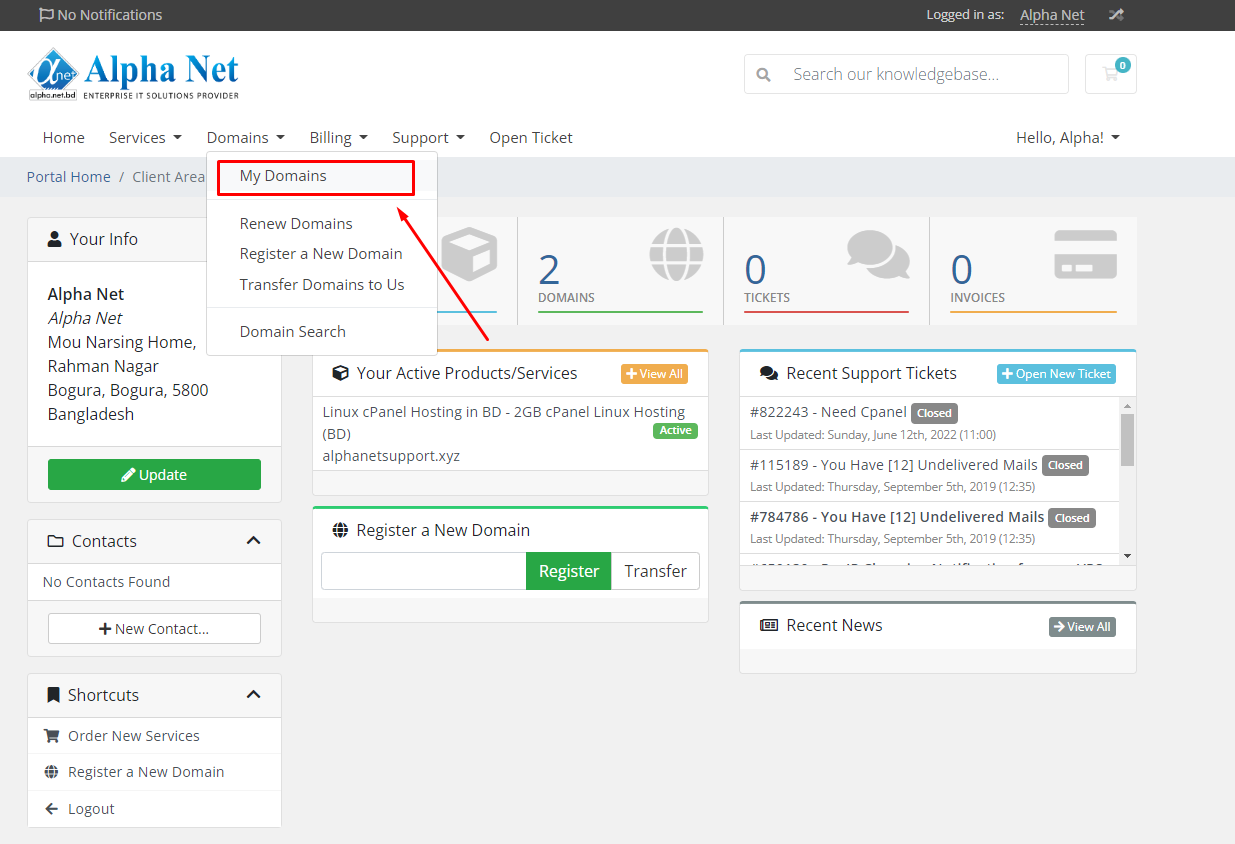This screenshot has width=1235, height=844.
Task: Click the Invoices credit card icon
Action: click(1086, 255)
